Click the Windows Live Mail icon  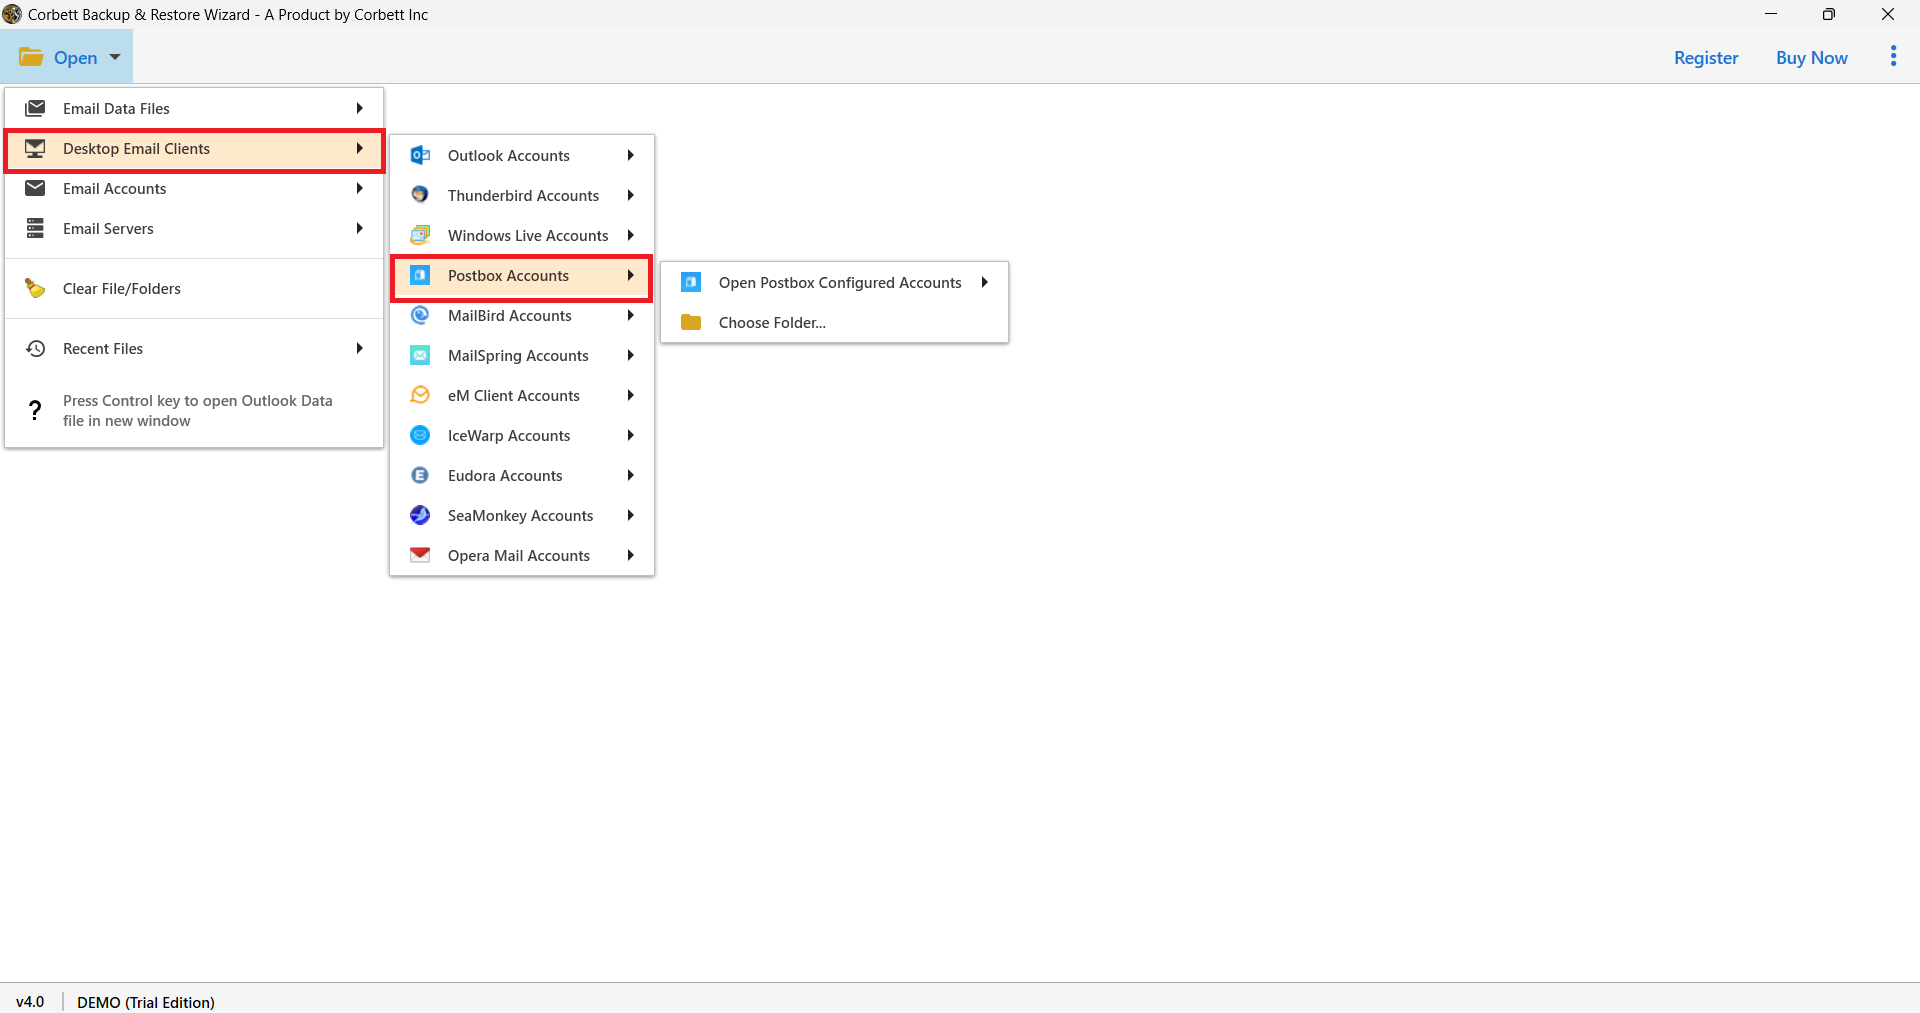(420, 235)
